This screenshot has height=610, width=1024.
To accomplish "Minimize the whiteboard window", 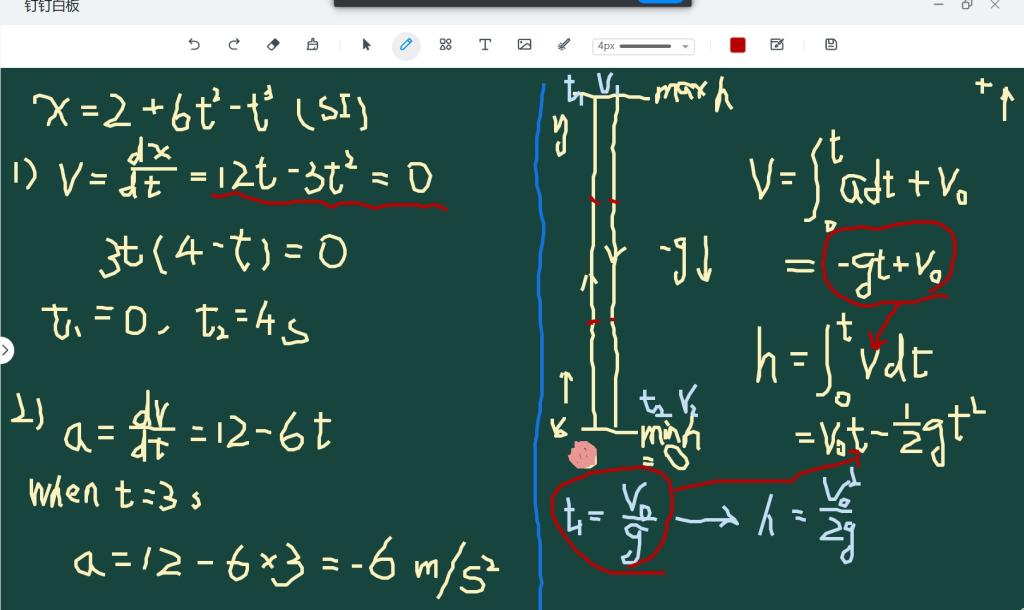I will coord(938,5).
